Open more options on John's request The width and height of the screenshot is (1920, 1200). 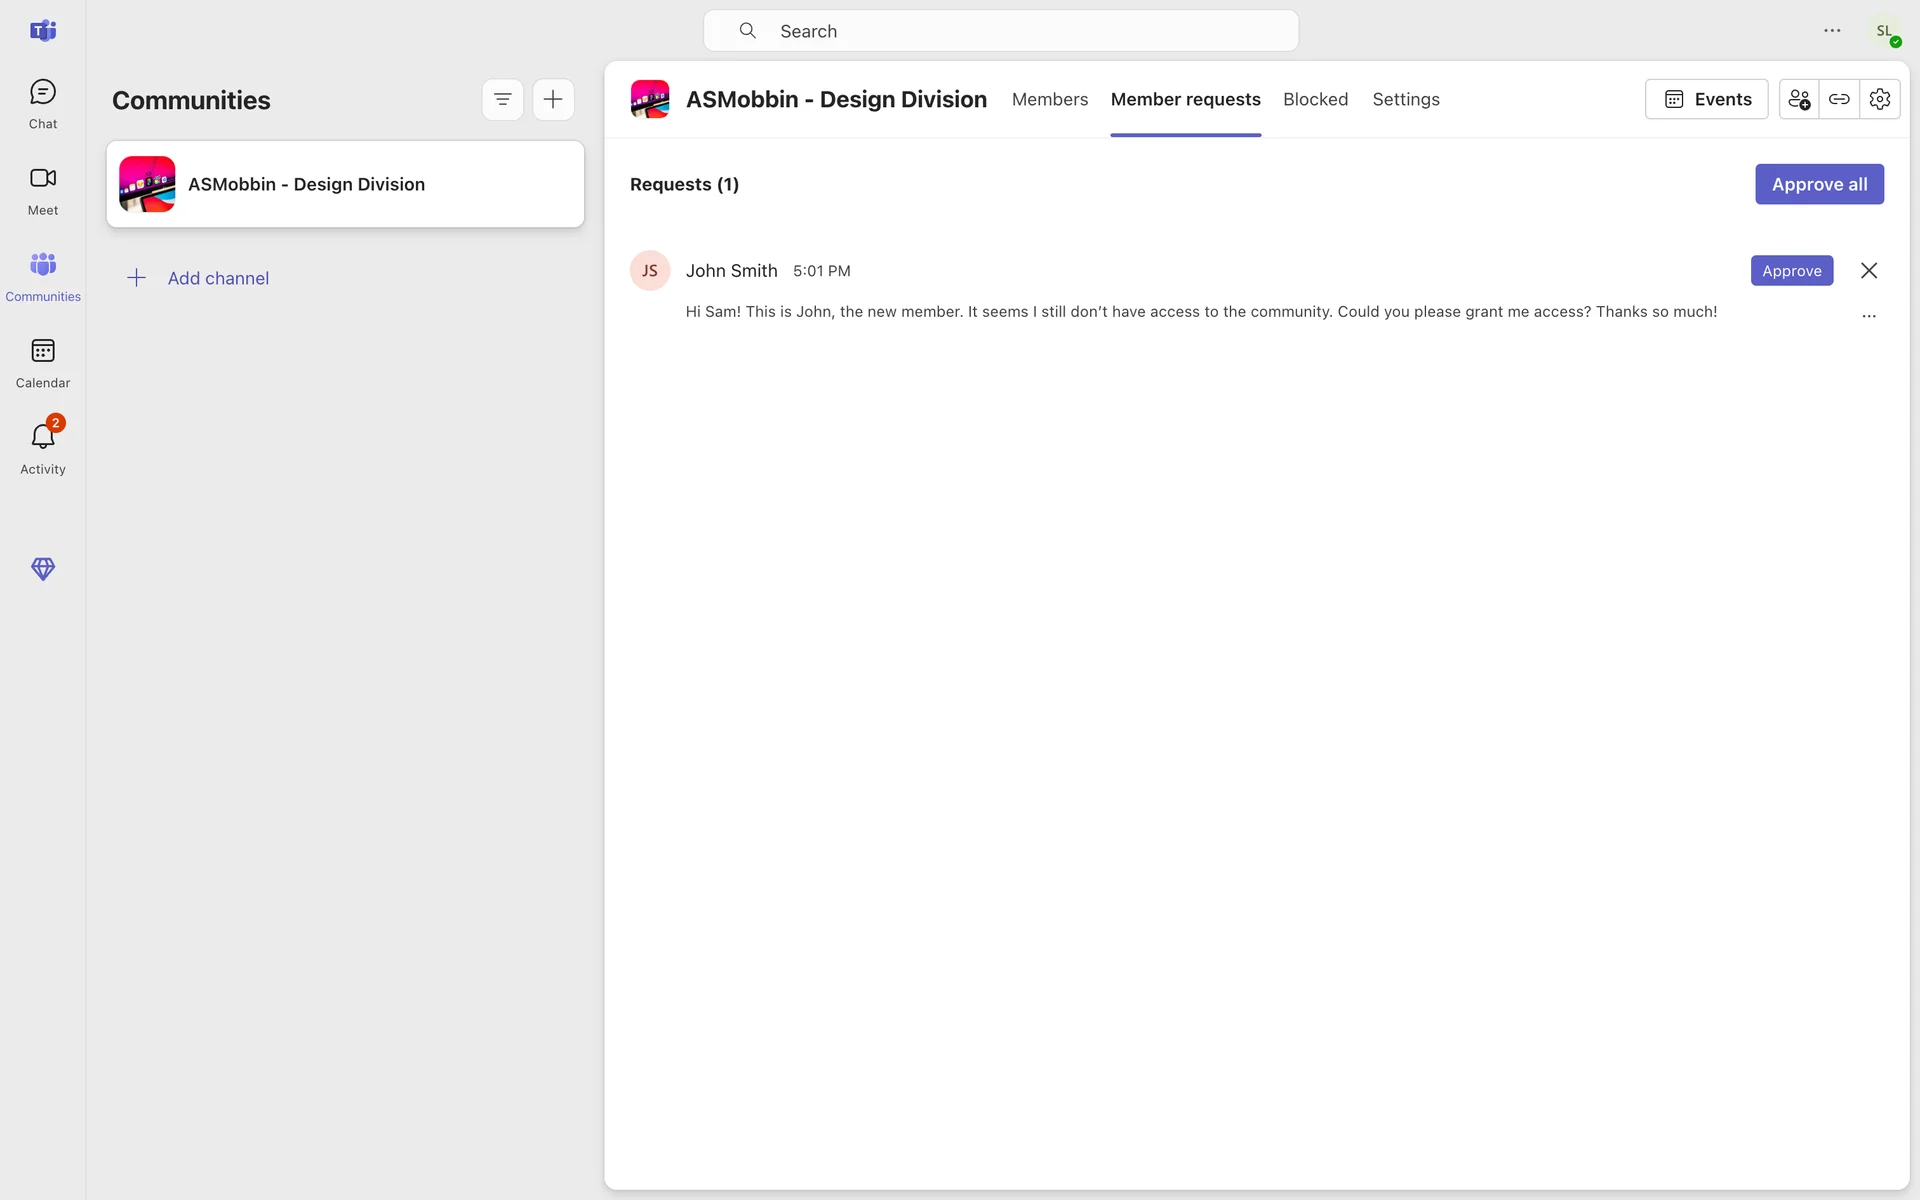(1869, 316)
